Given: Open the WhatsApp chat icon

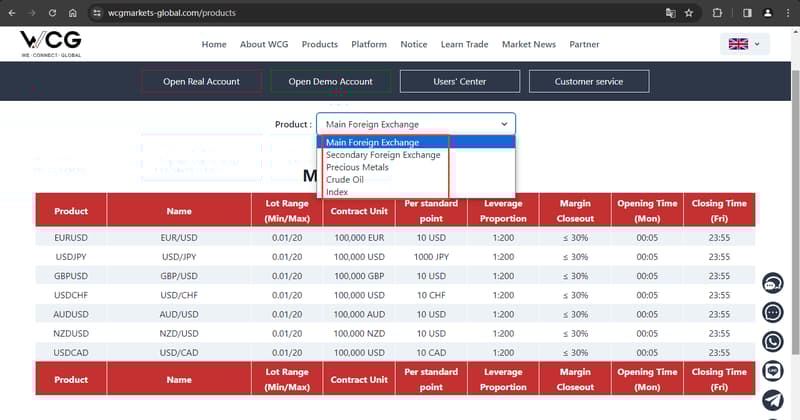Looking at the screenshot, I should 772,342.
